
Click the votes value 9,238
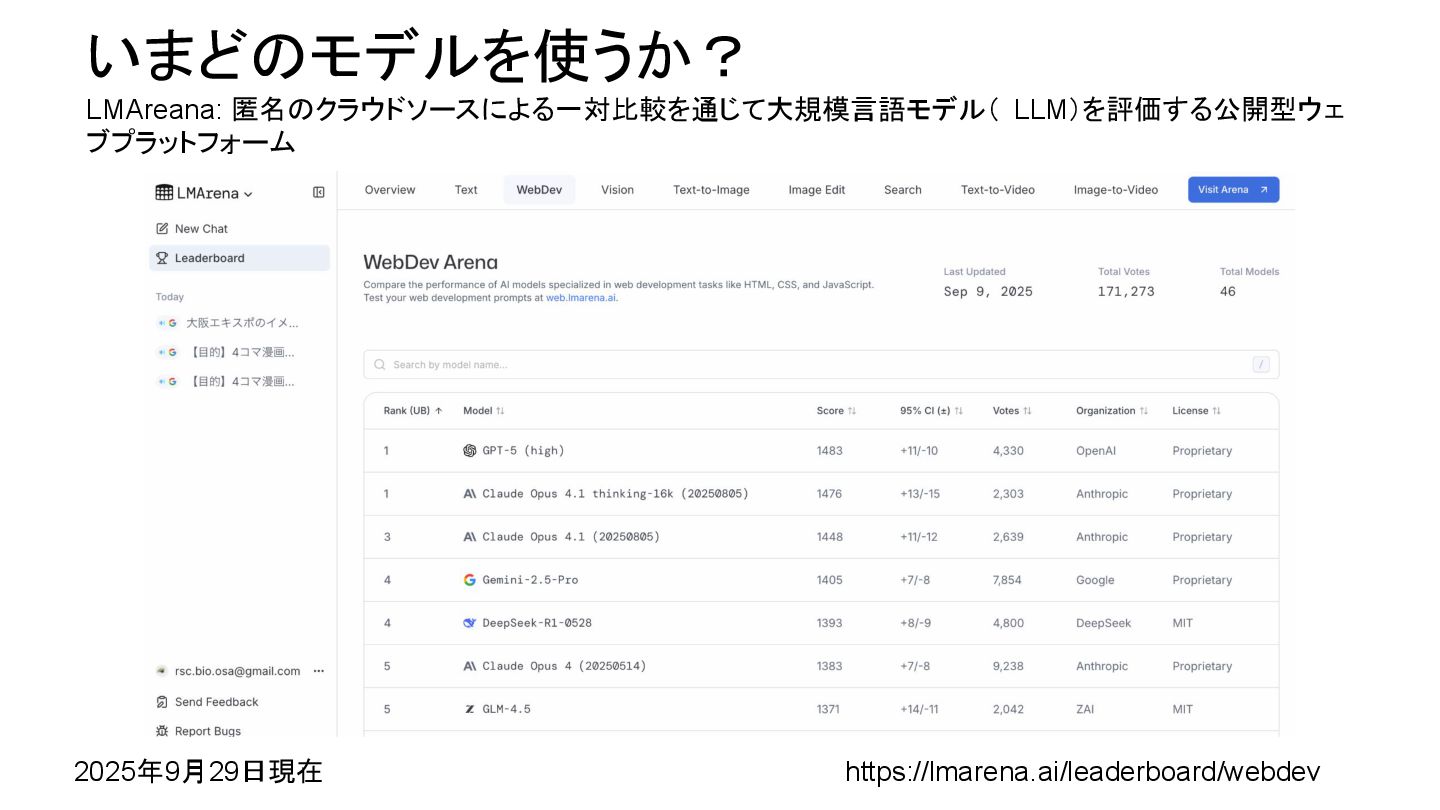[x=1008, y=666]
